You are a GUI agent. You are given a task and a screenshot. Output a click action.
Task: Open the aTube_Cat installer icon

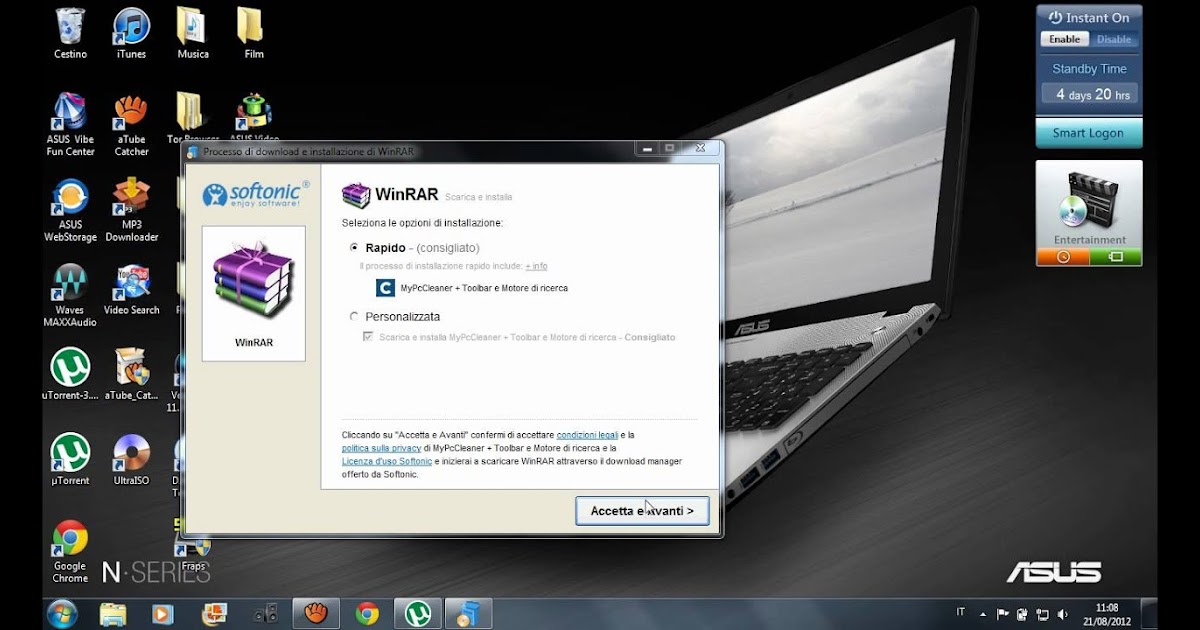tap(131, 375)
